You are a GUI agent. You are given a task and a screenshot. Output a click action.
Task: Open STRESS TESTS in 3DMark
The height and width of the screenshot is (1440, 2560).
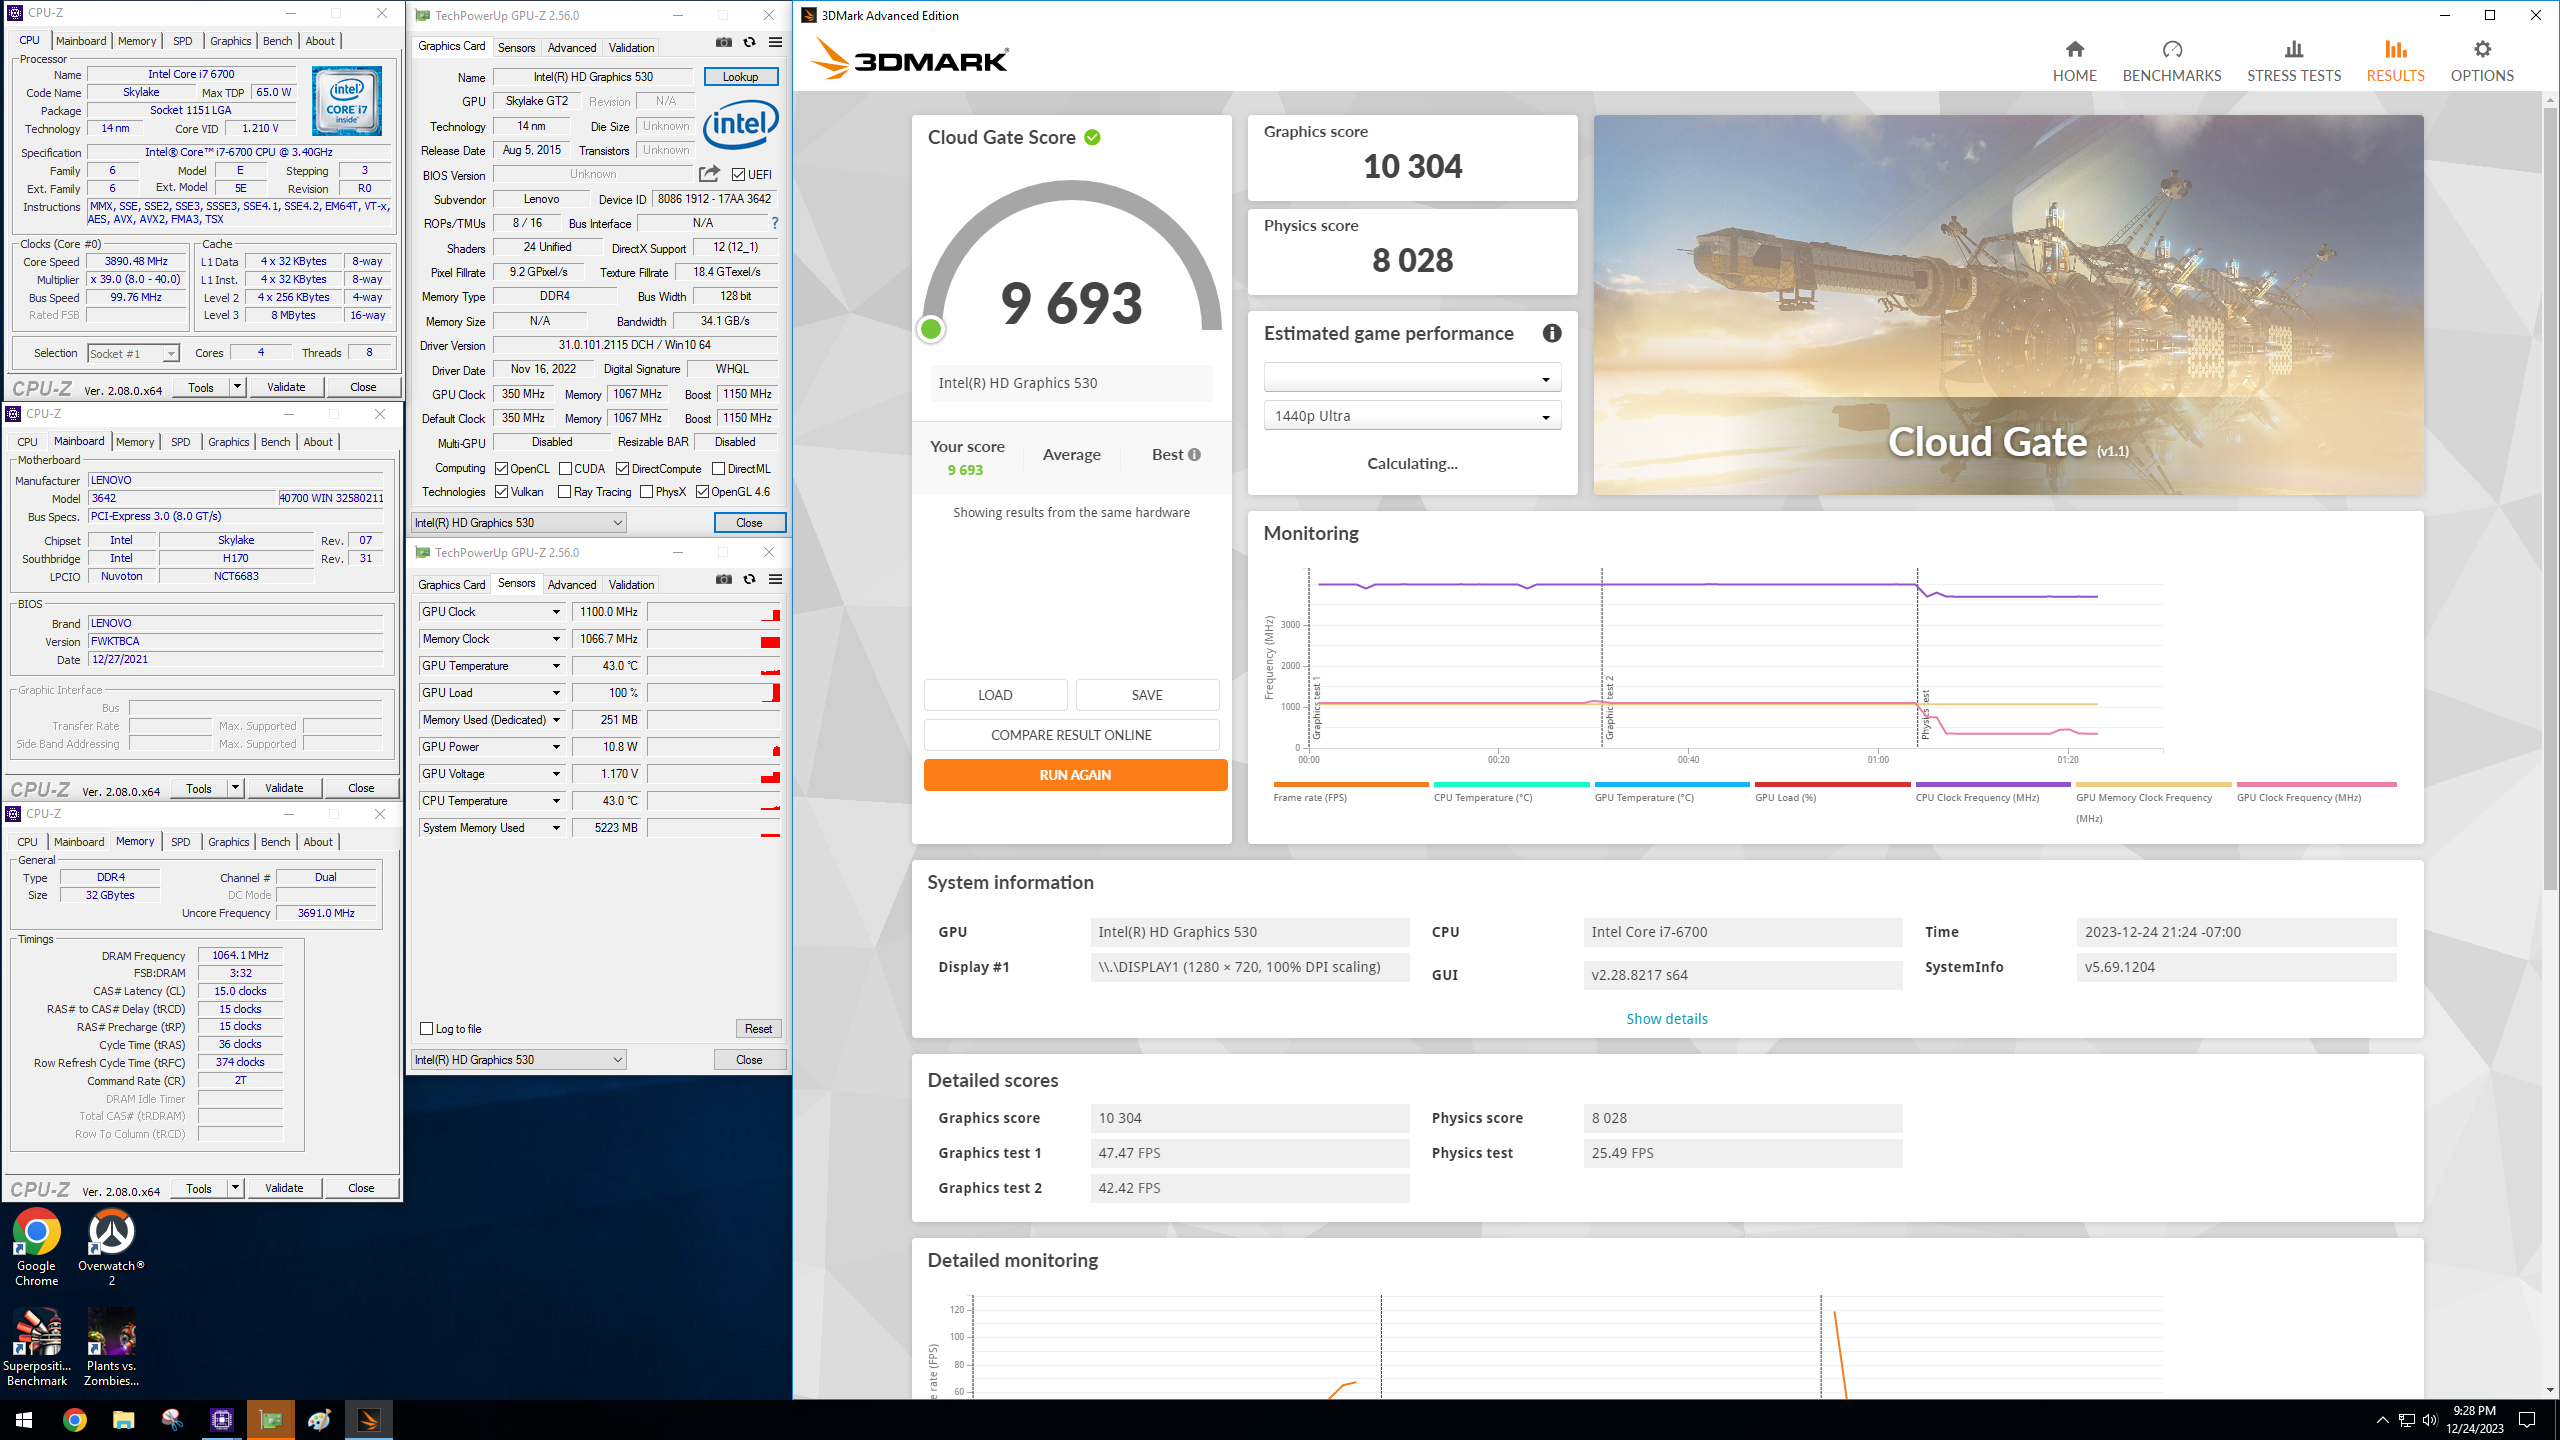(2293, 61)
